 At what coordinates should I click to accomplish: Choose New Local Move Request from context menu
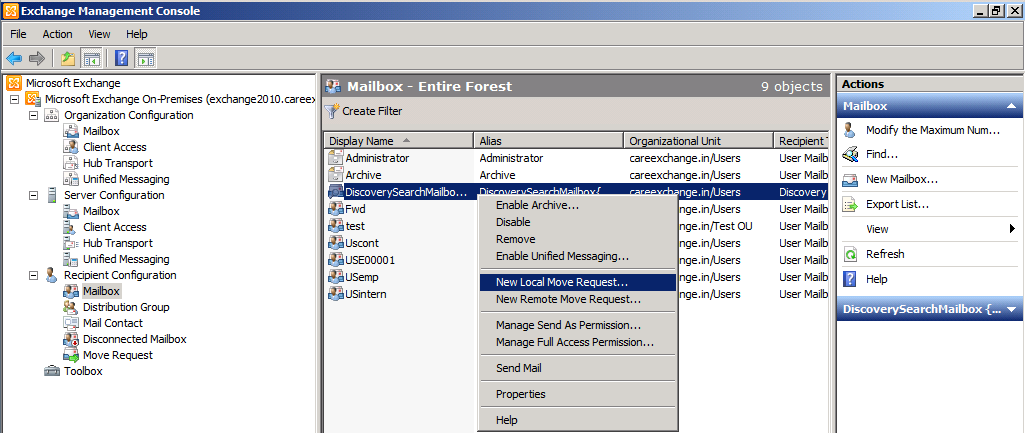pyautogui.click(x=578, y=283)
